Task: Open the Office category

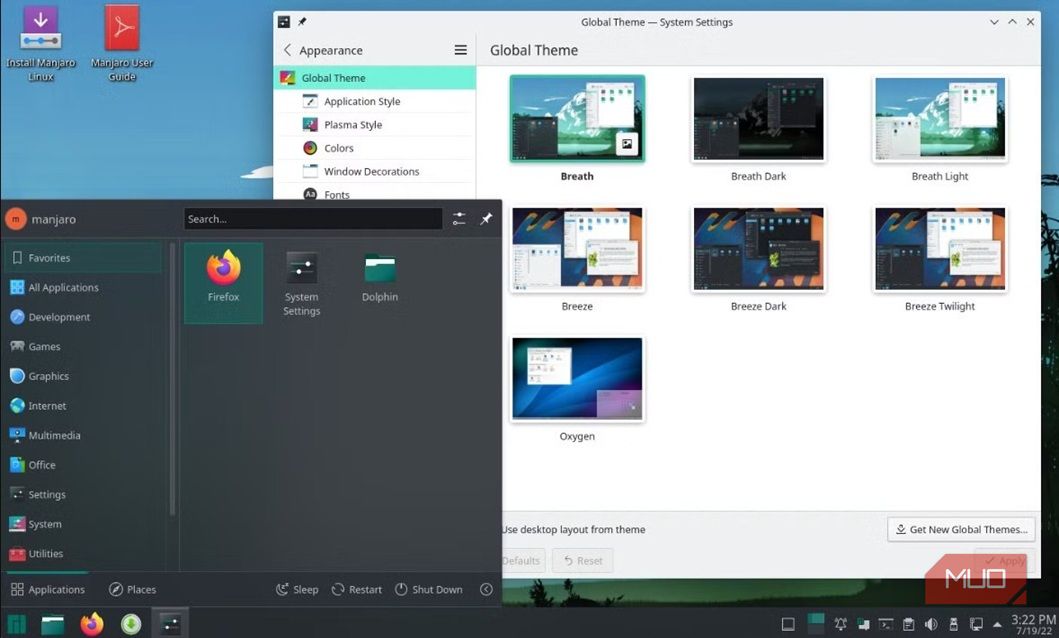Action: (84, 464)
